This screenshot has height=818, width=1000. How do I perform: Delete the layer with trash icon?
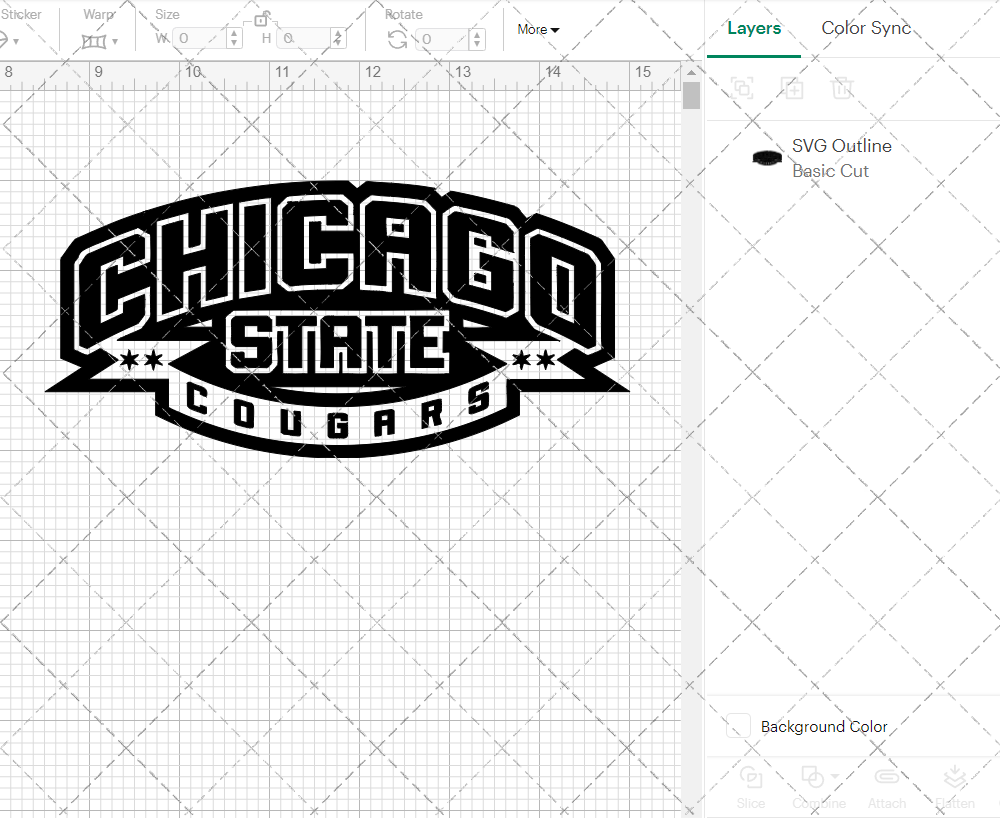click(x=842, y=88)
